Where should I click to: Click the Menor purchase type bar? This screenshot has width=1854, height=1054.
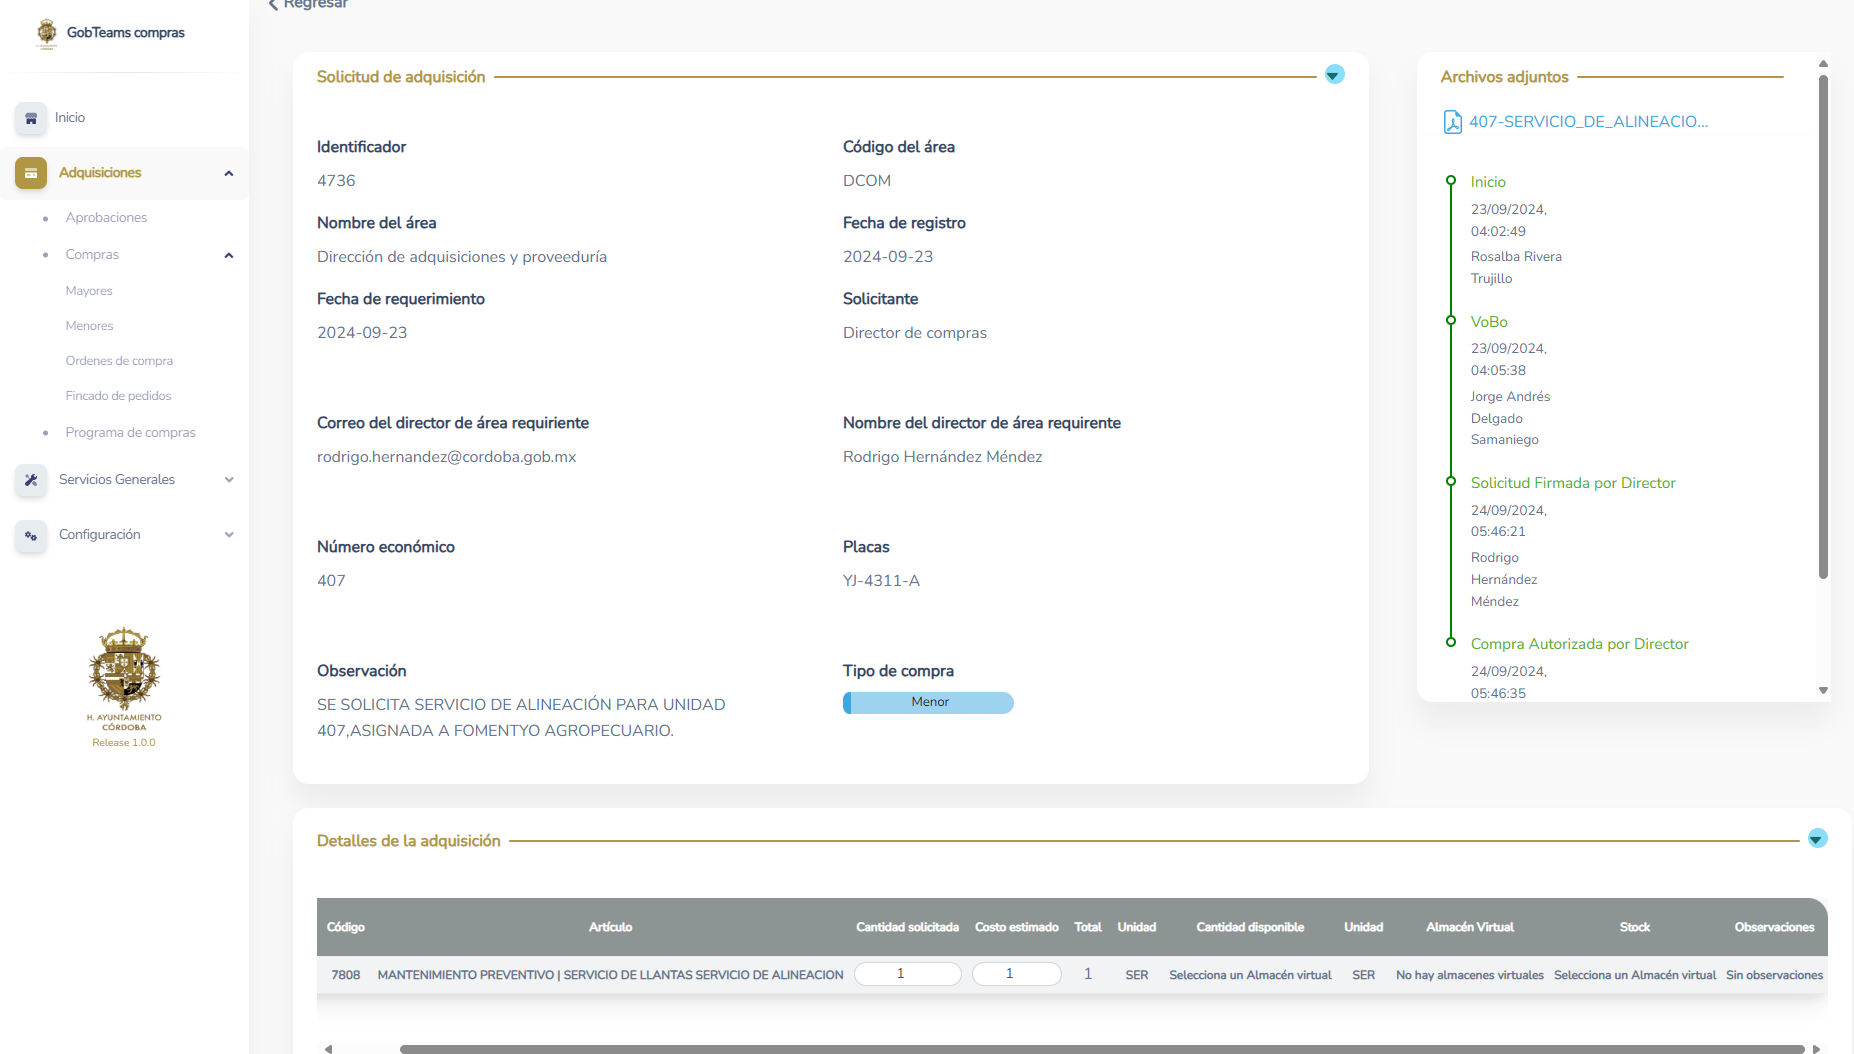[x=928, y=703]
